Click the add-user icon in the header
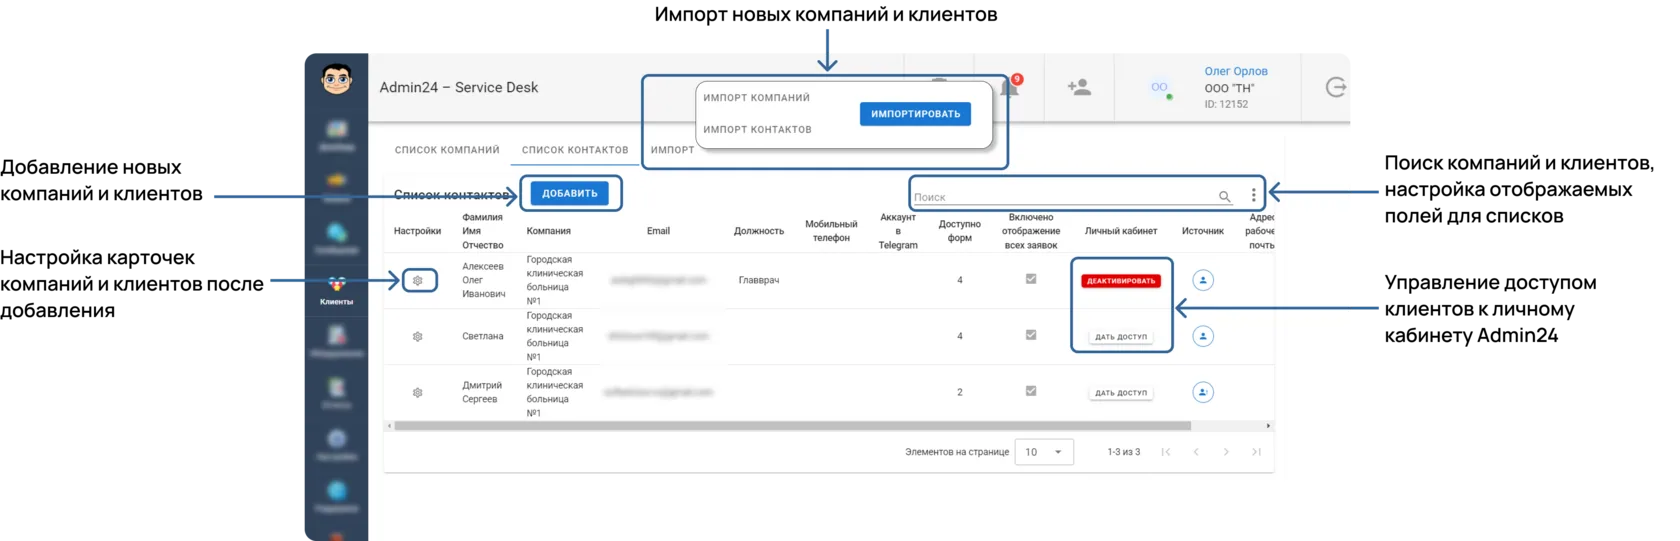The height and width of the screenshot is (541, 1680). (1079, 87)
